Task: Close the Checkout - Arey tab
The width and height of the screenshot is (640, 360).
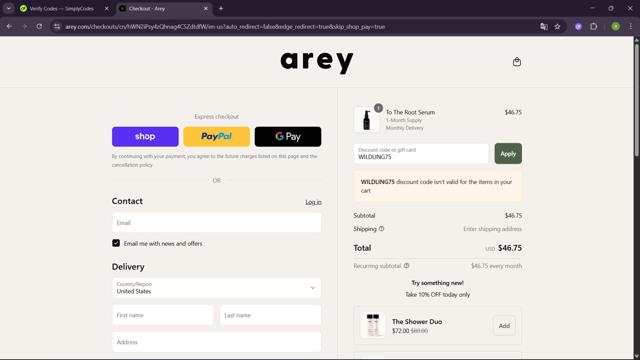Action: click(206, 8)
